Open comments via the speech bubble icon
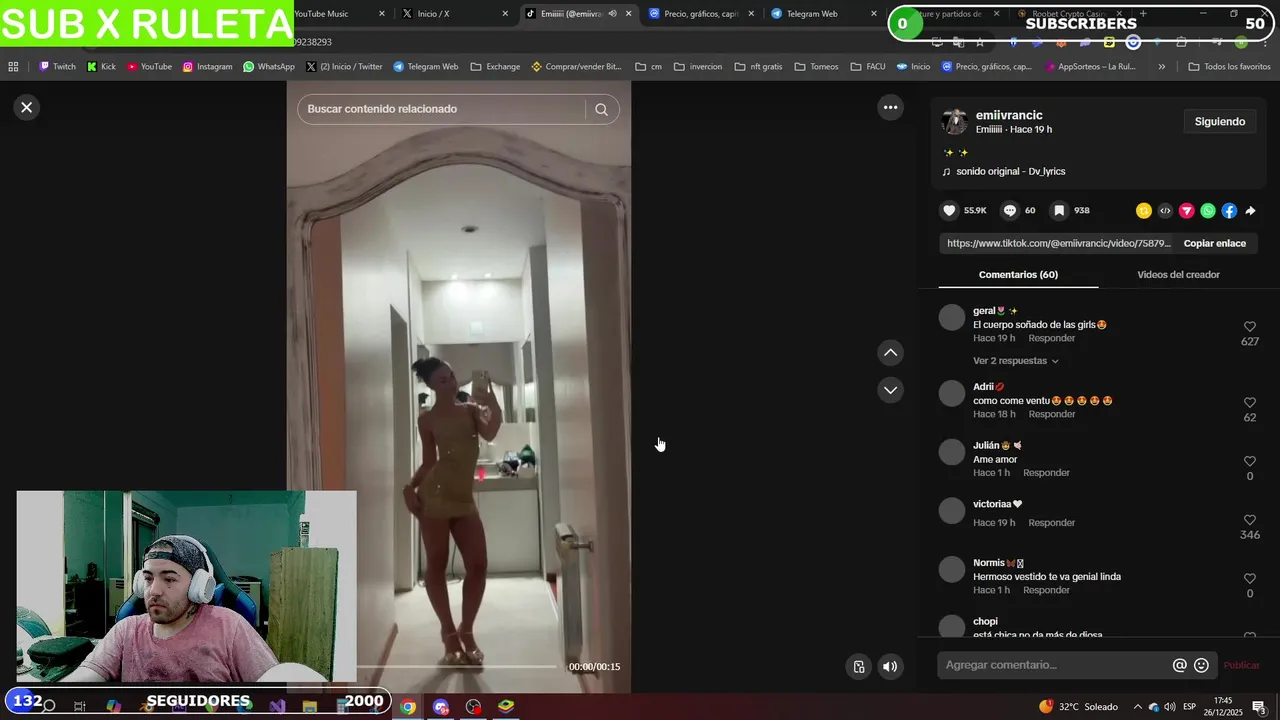Image resolution: width=1280 pixels, height=720 pixels. click(1010, 210)
